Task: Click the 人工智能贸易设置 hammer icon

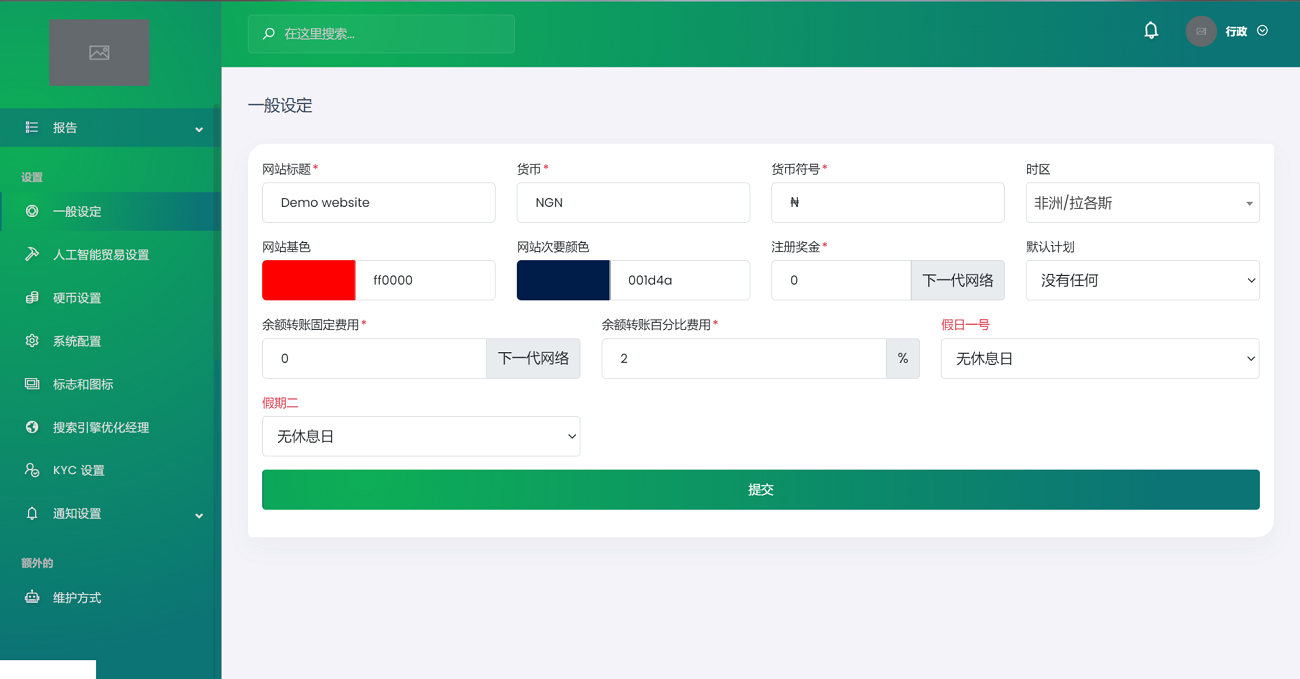Action: click(x=32, y=255)
